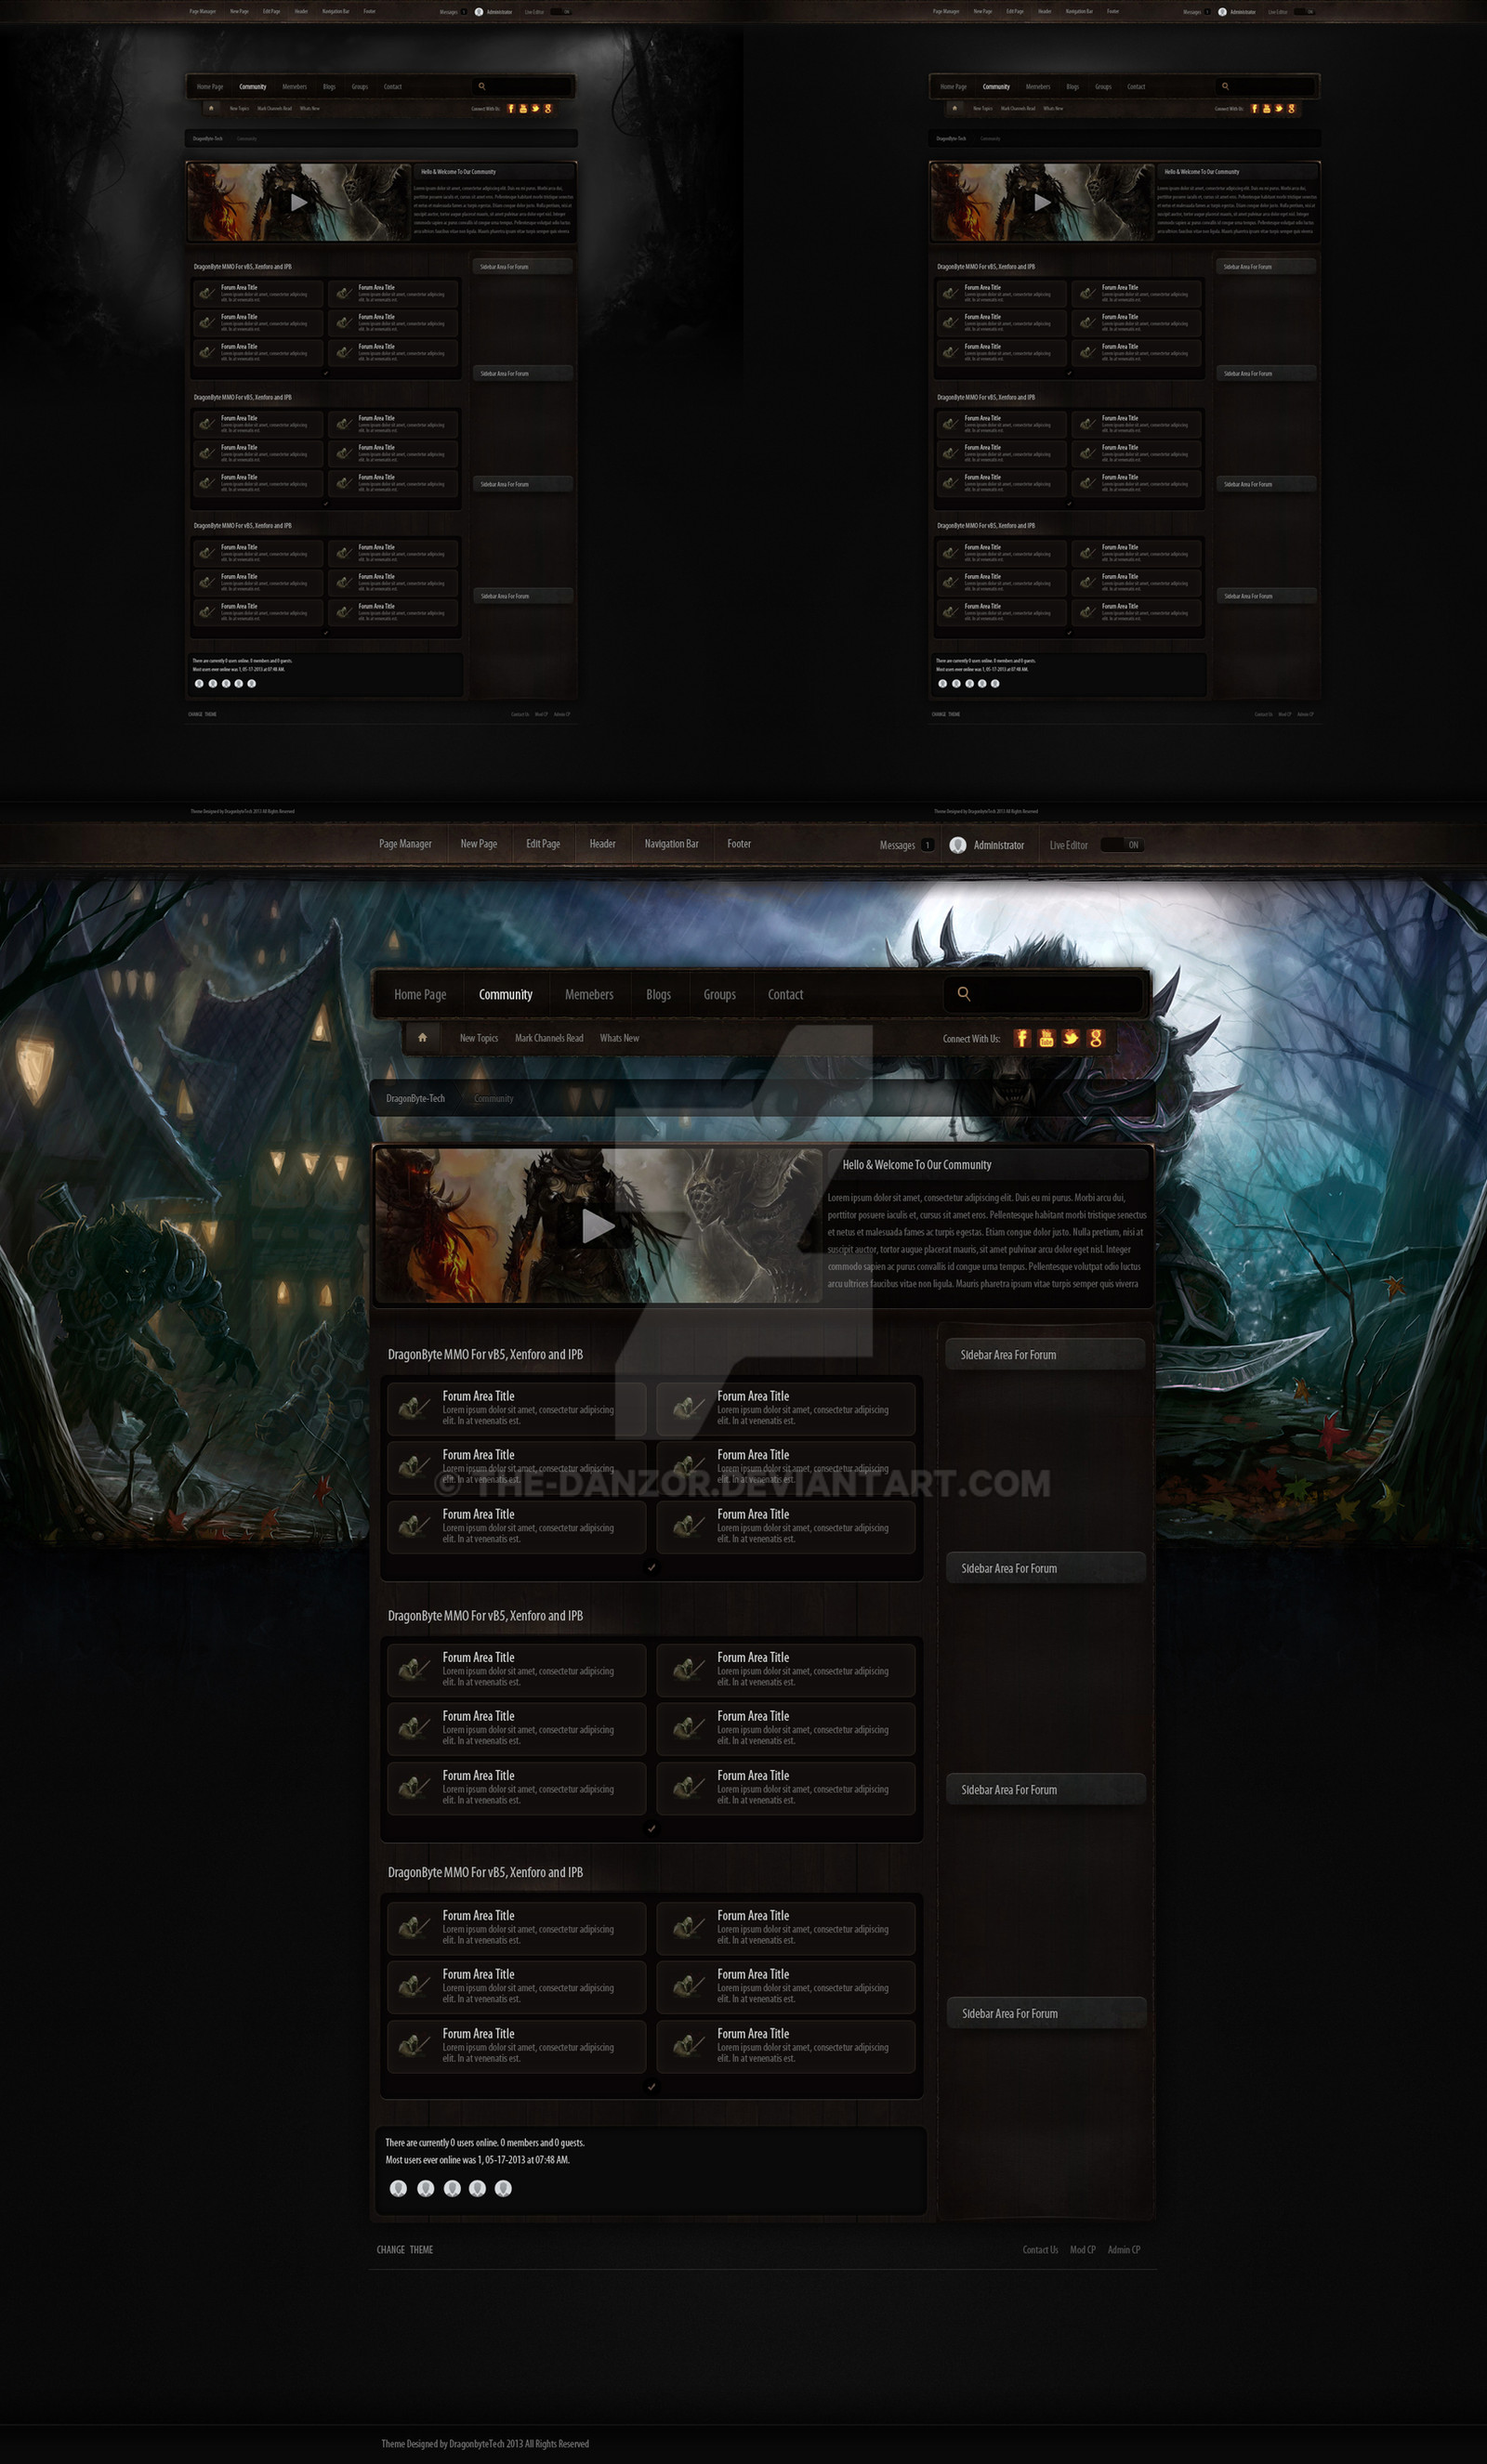Open the Google icon in large mockup
This screenshot has height=2464, width=1487.
tap(1096, 1038)
